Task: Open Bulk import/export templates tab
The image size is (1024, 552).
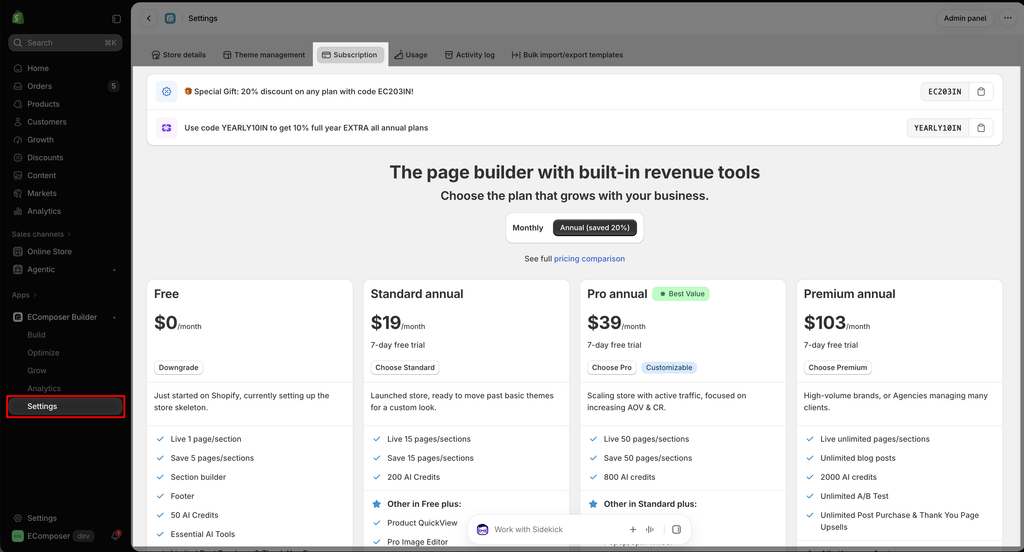Action: 567,55
